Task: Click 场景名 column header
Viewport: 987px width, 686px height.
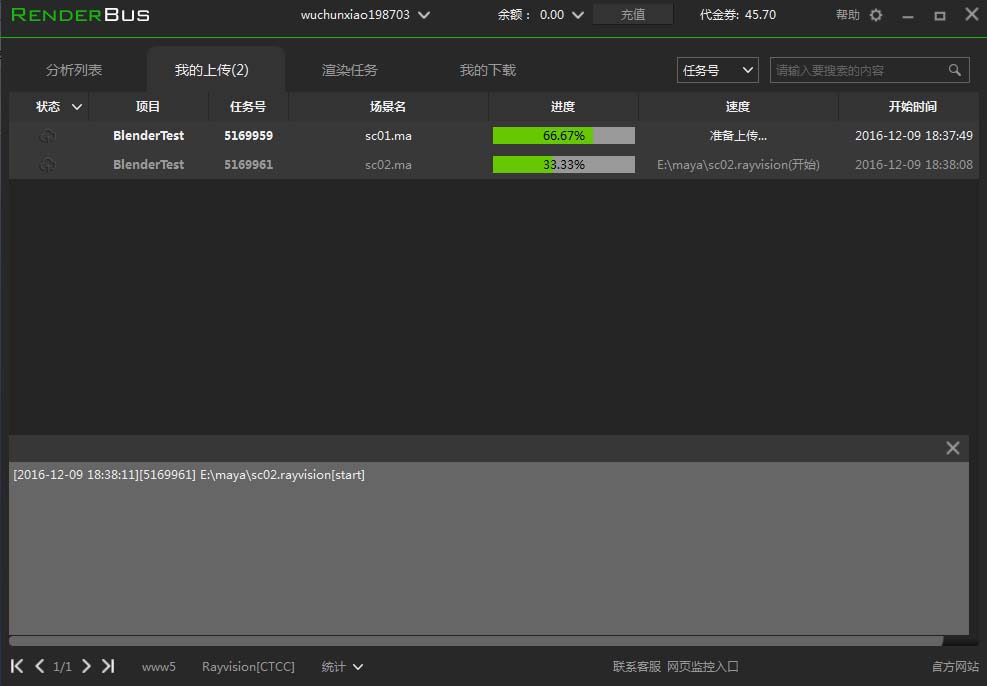Action: pos(388,106)
